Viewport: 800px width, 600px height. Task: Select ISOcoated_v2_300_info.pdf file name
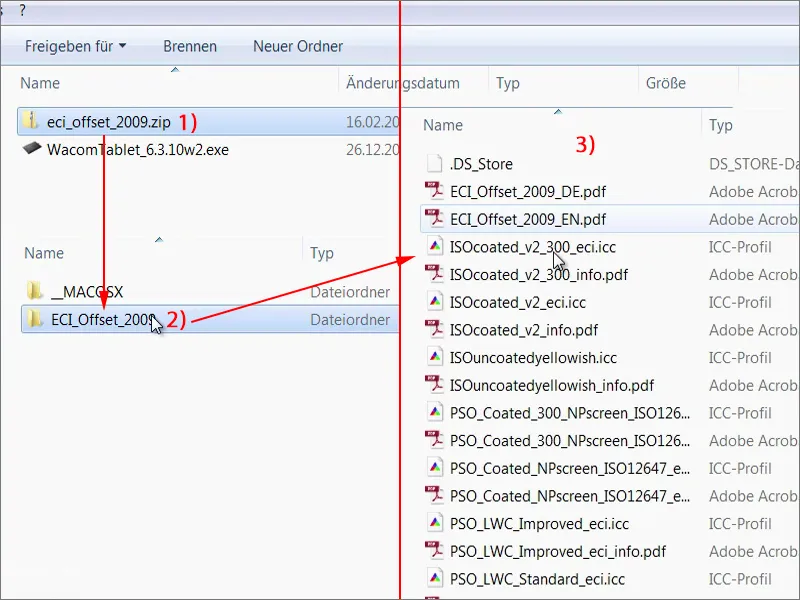point(539,275)
